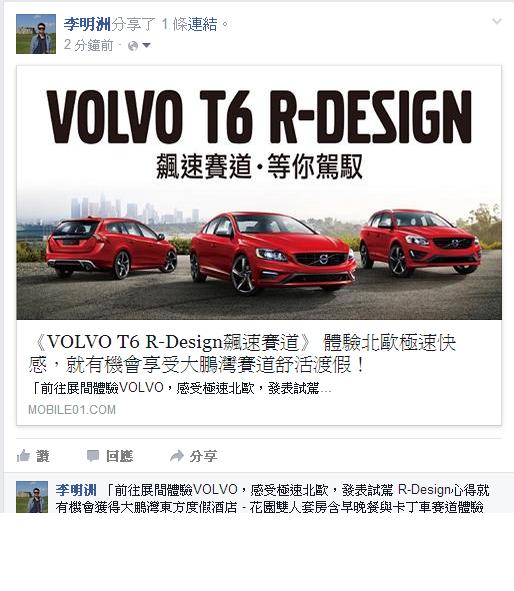
Task: Click the speech bubble comment icon
Action: click(93, 456)
